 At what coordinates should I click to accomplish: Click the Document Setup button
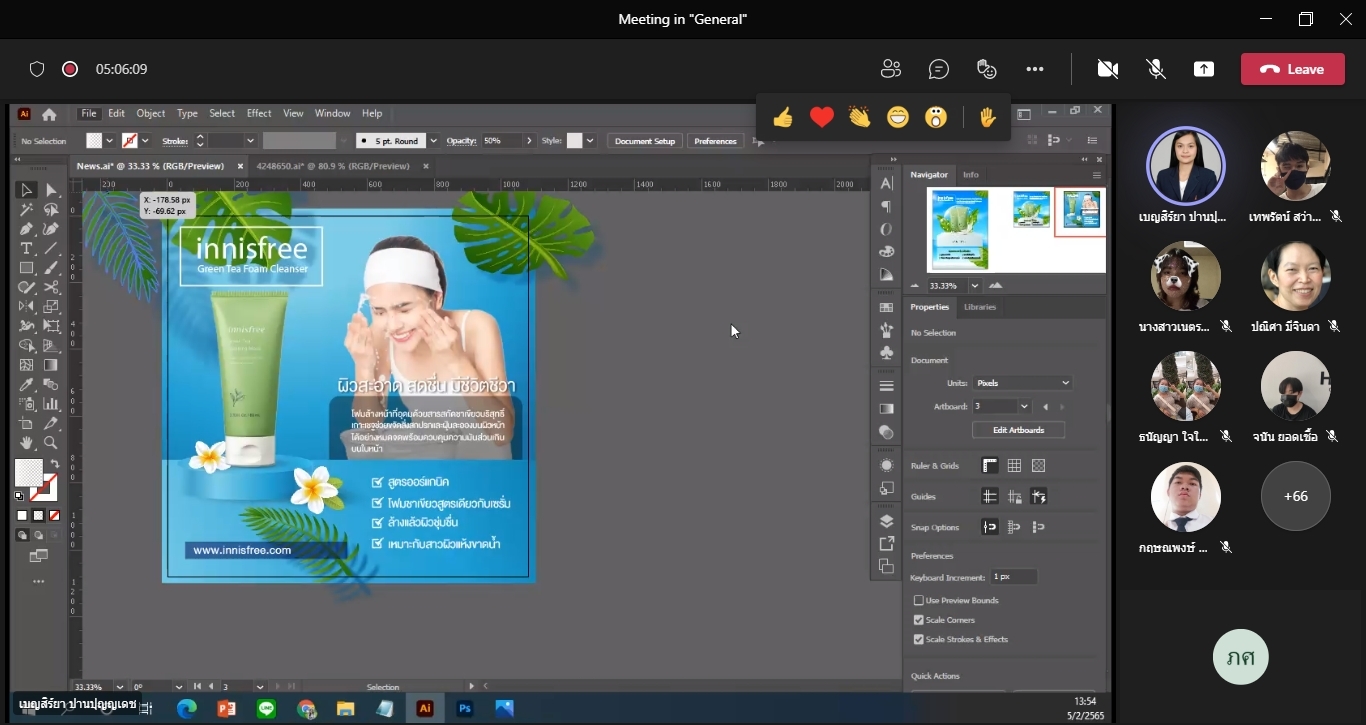645,141
